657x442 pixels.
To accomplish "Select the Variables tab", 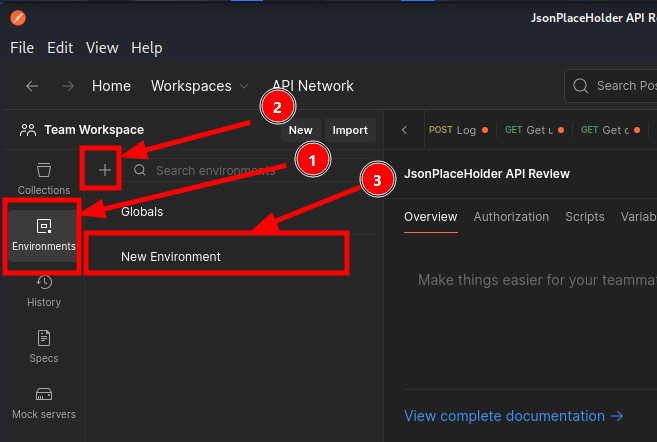I will click(639, 217).
